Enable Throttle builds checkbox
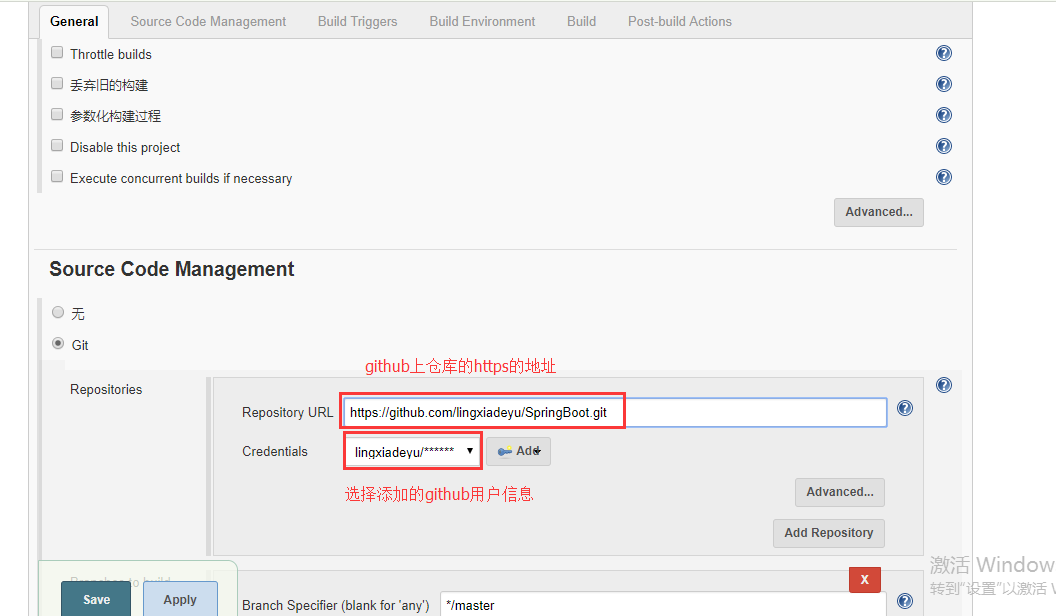The height and width of the screenshot is (616, 1056). point(57,53)
